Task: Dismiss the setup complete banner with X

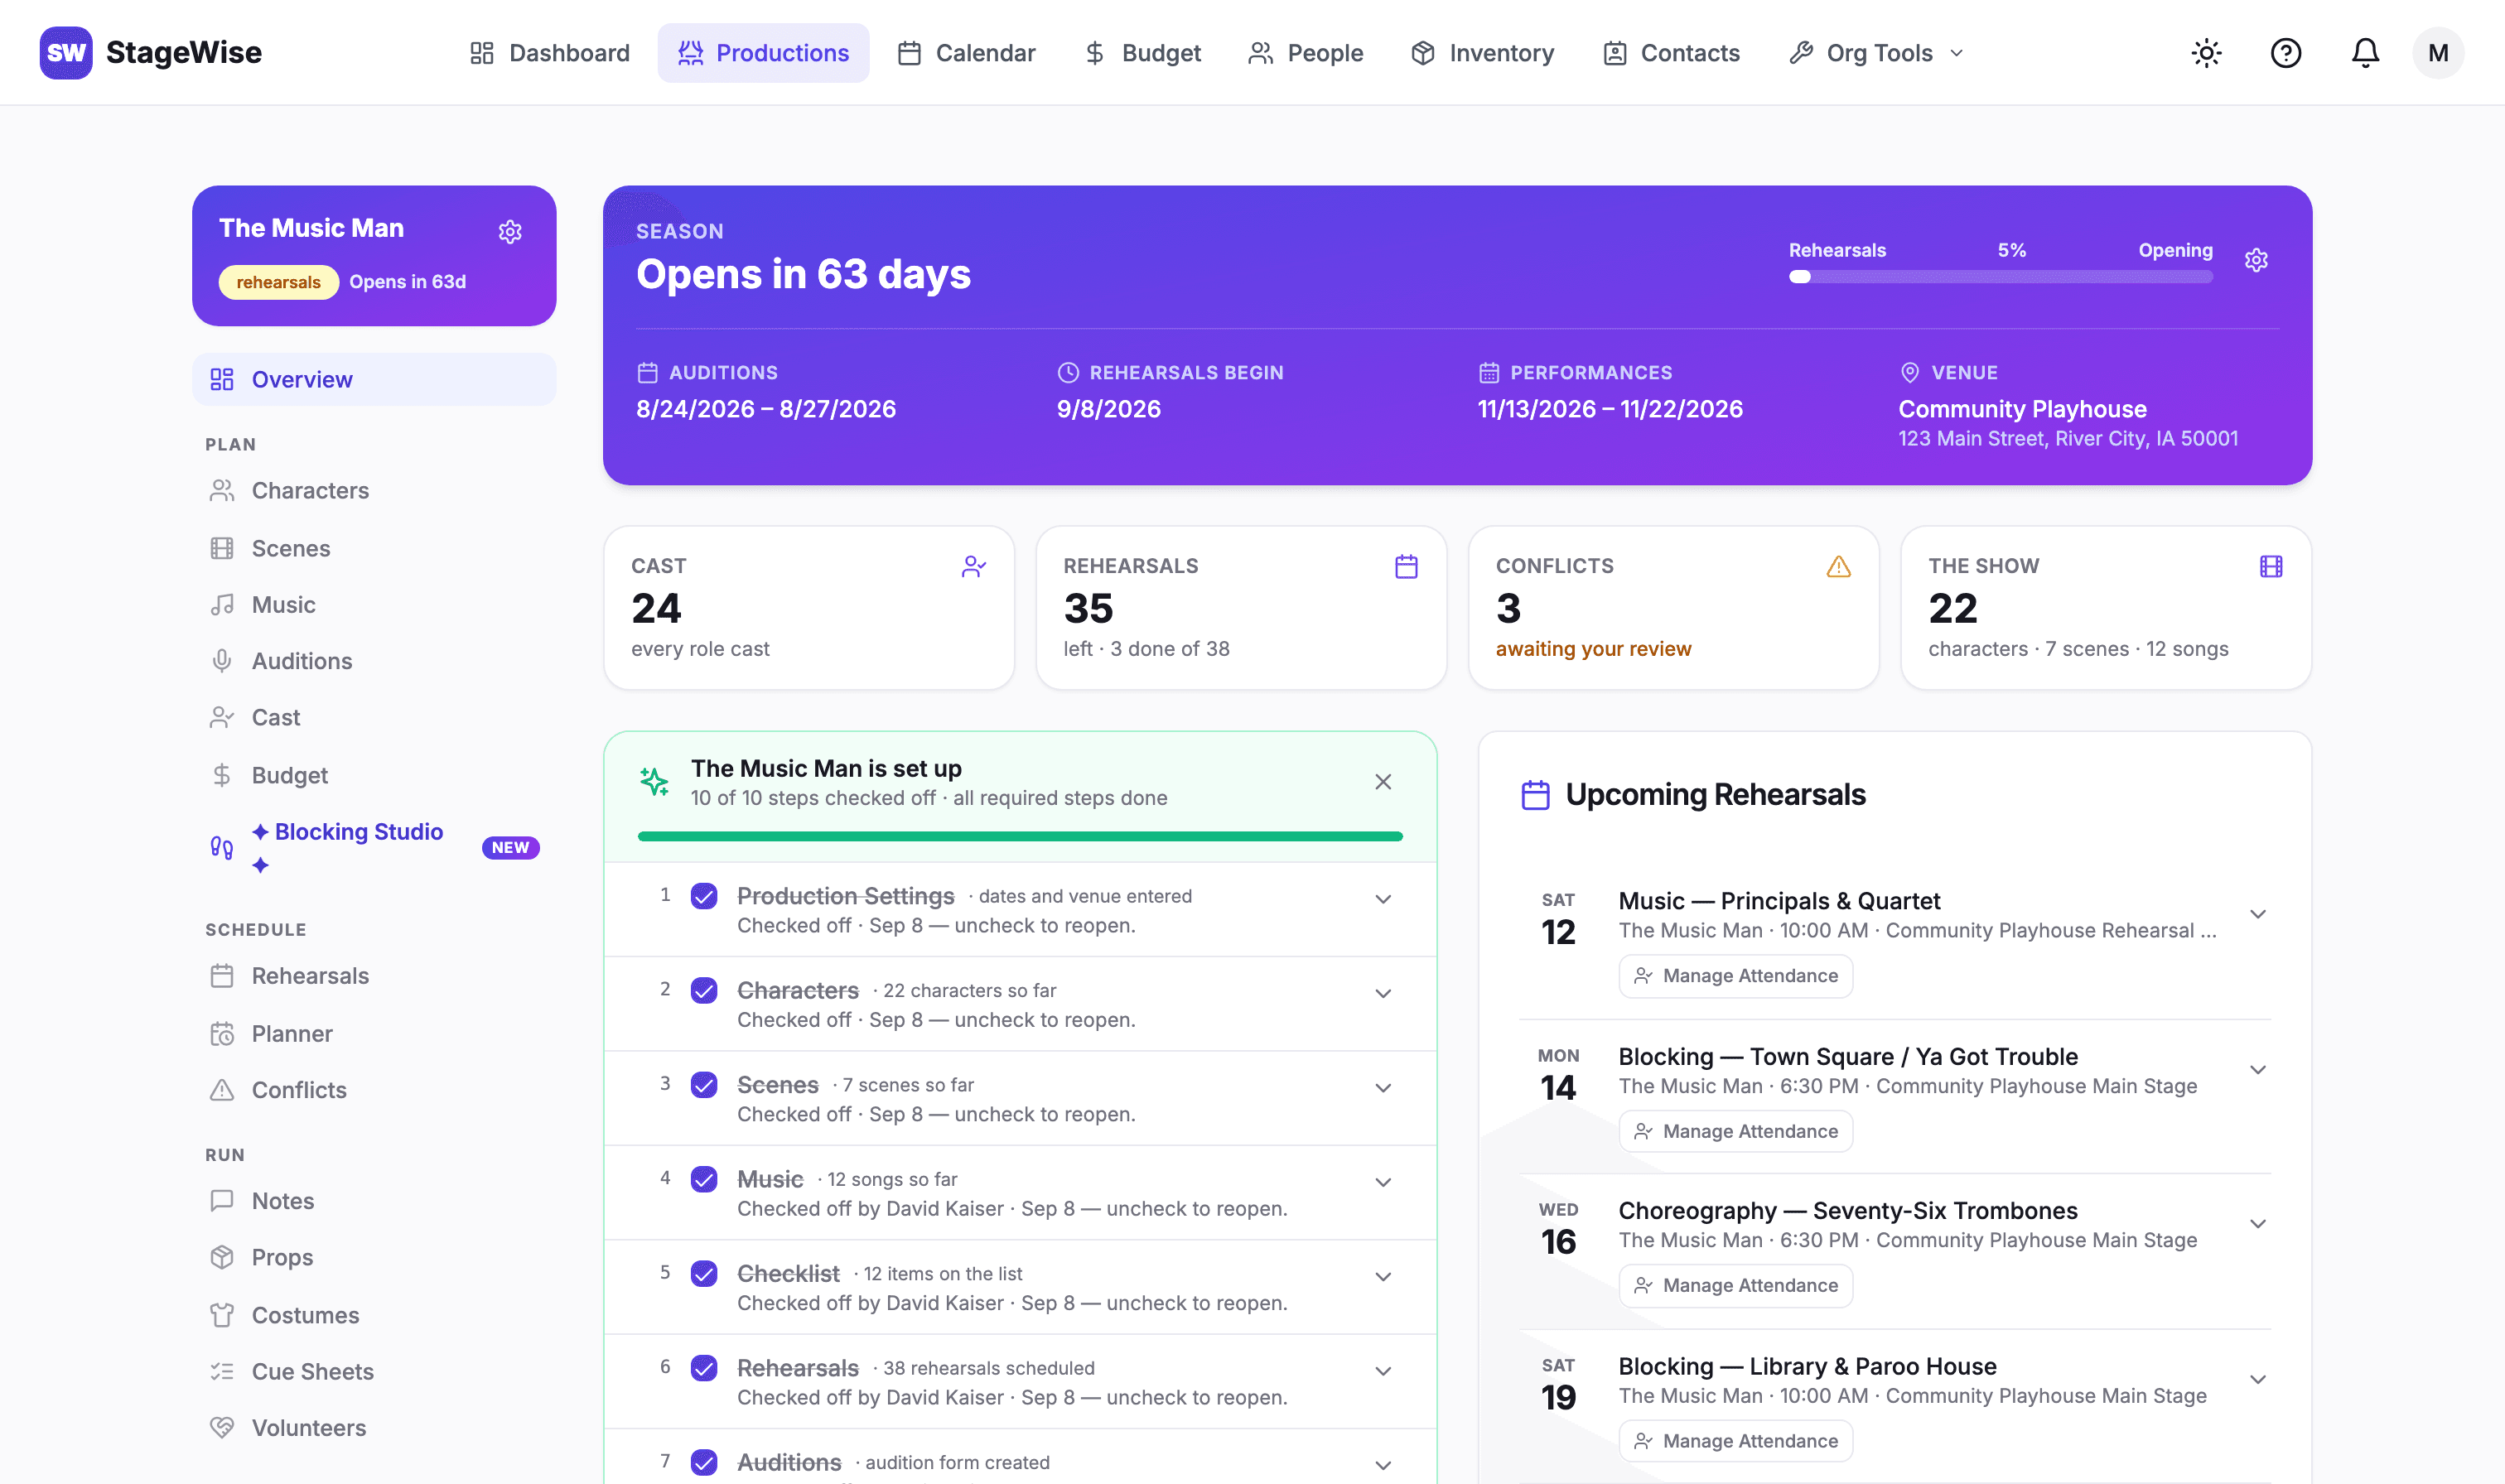Action: click(x=1383, y=782)
